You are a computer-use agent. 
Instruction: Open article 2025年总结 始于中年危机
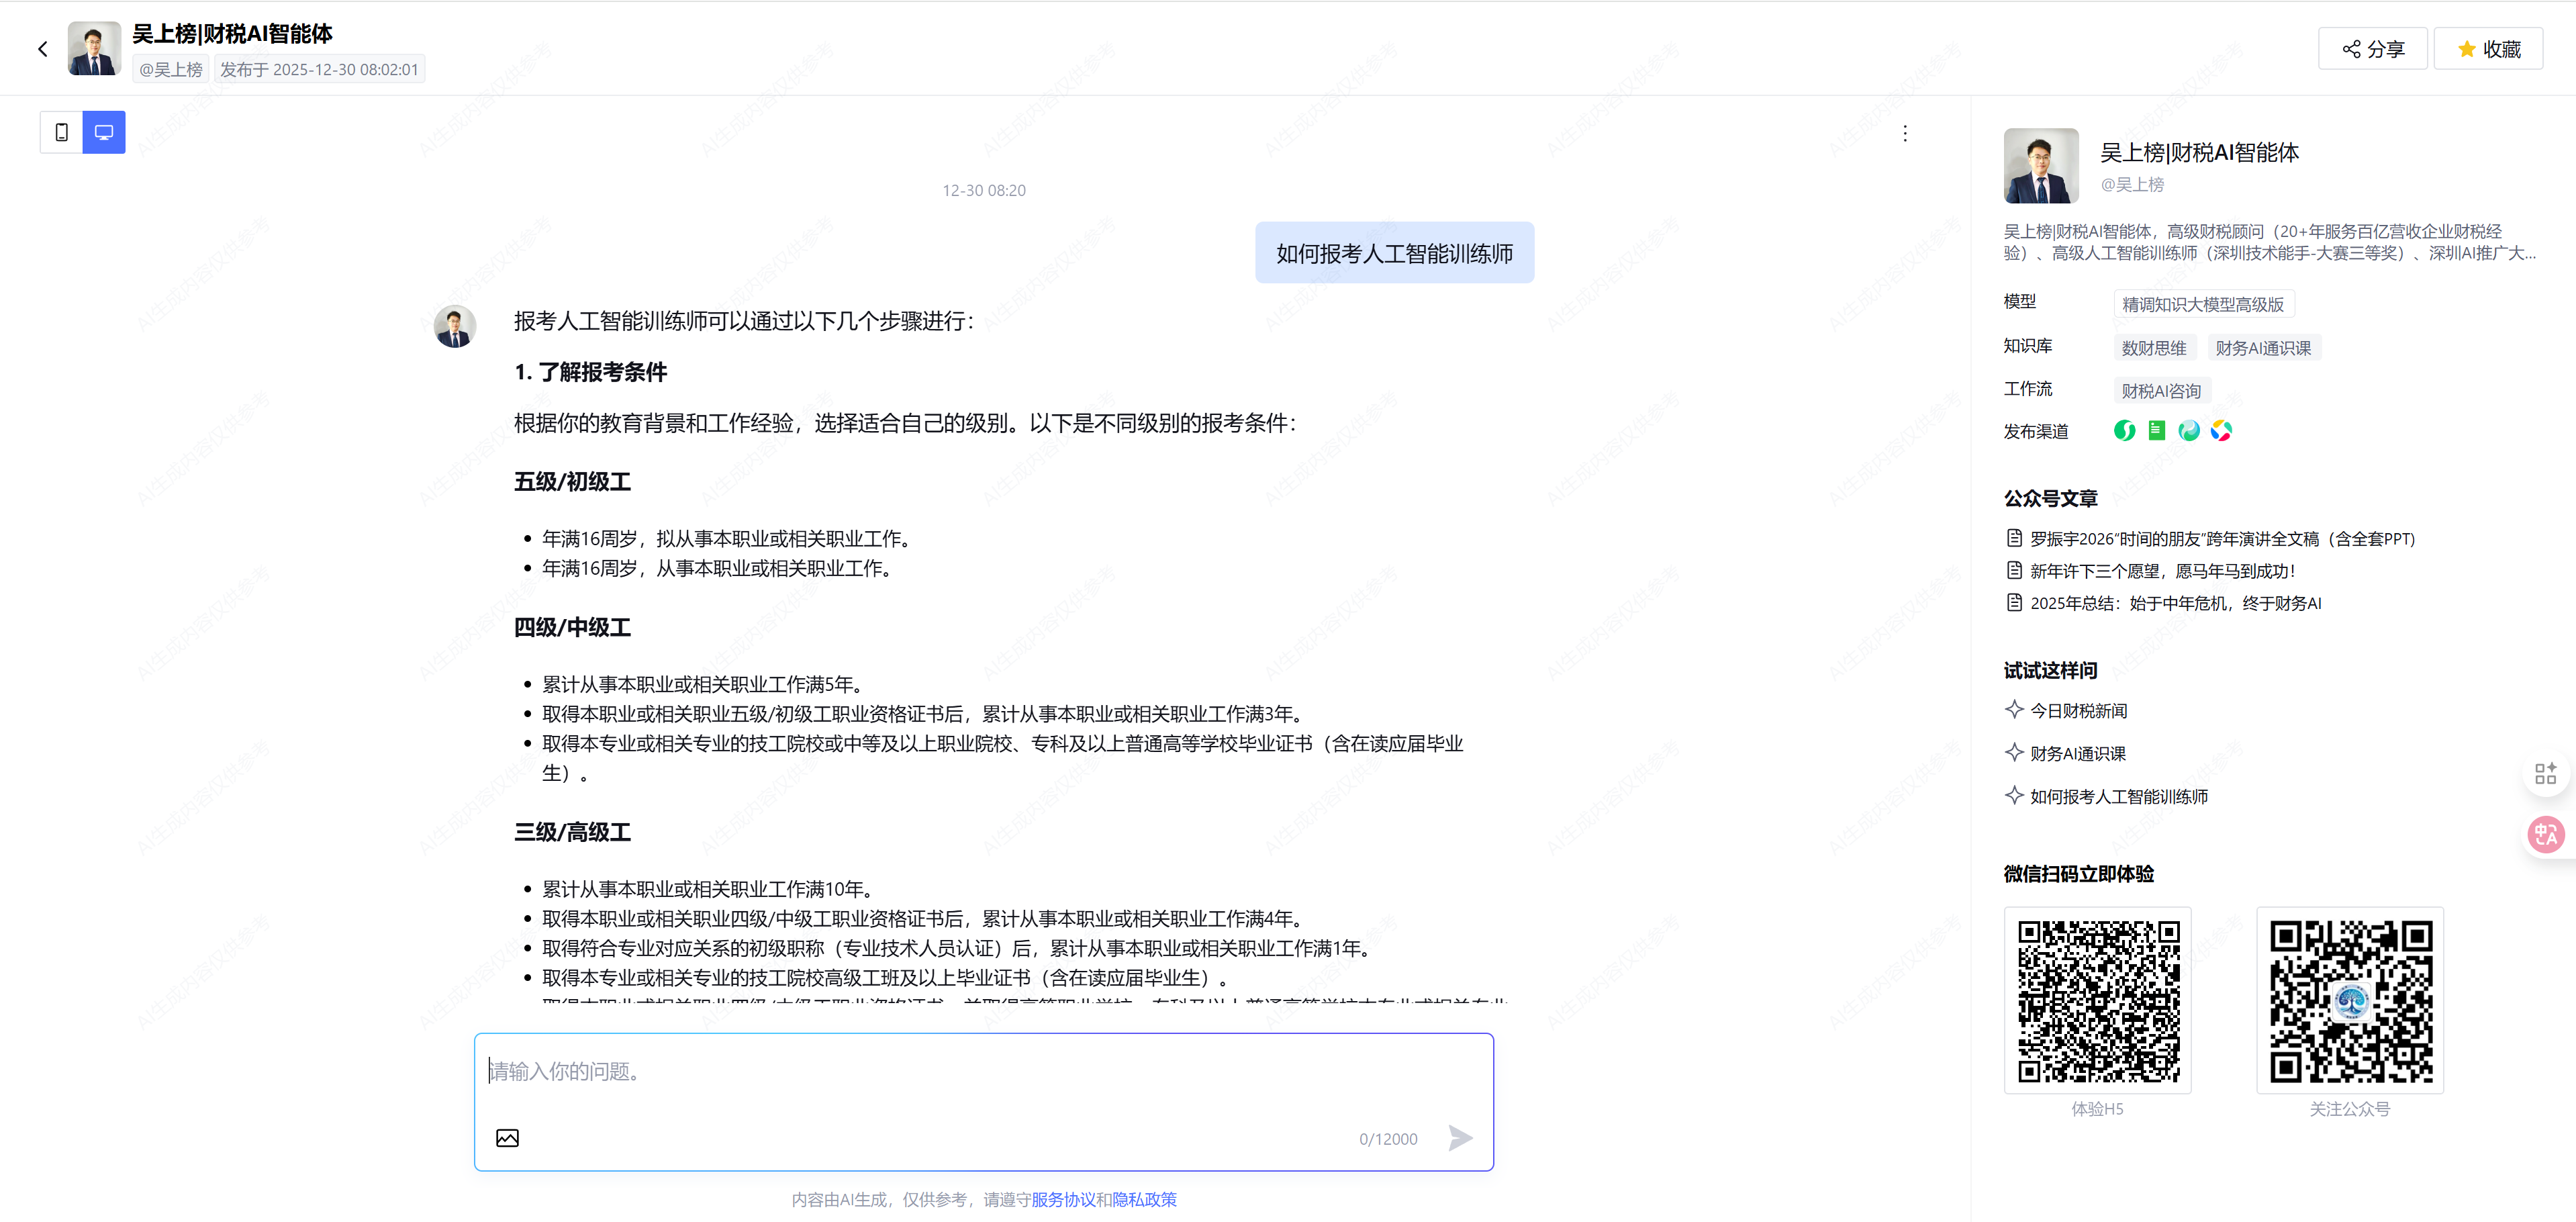[2175, 603]
